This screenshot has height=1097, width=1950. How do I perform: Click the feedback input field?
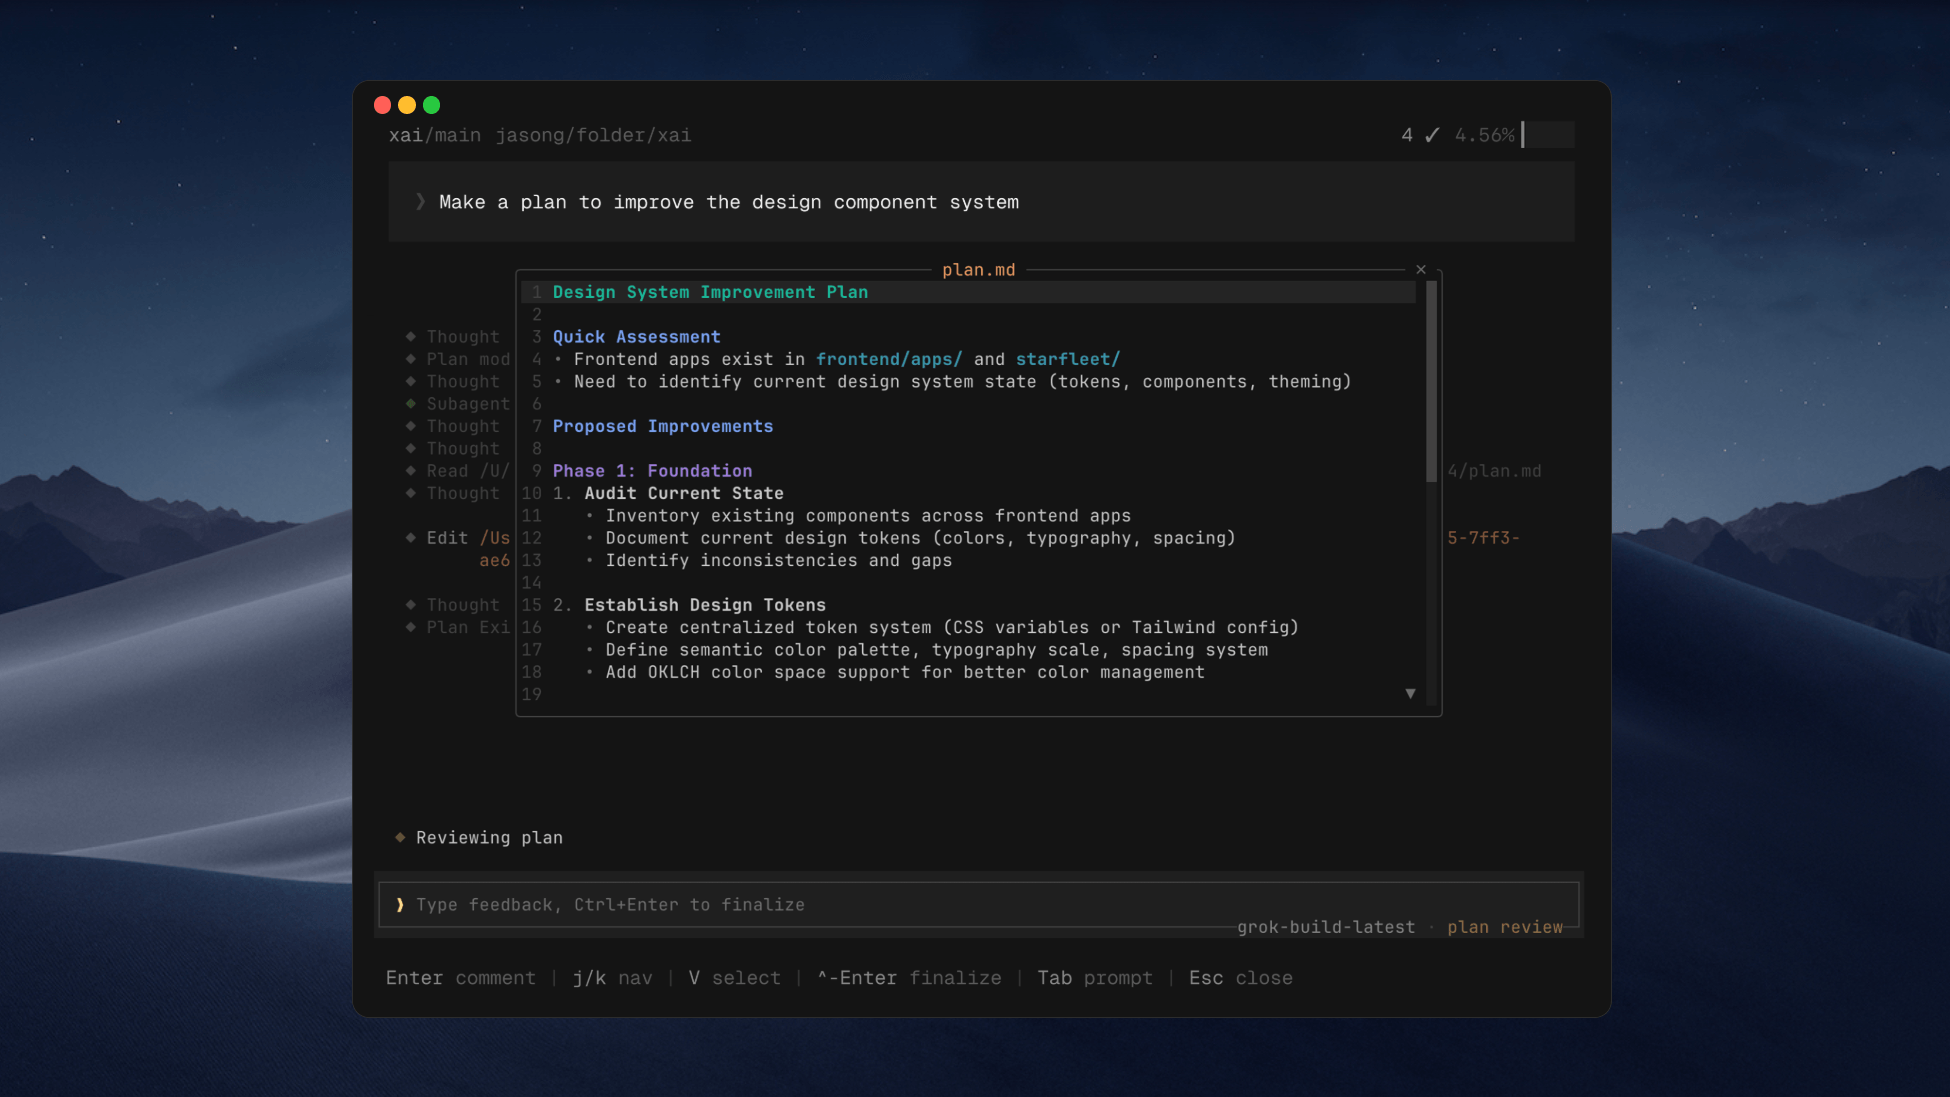[x=979, y=904]
